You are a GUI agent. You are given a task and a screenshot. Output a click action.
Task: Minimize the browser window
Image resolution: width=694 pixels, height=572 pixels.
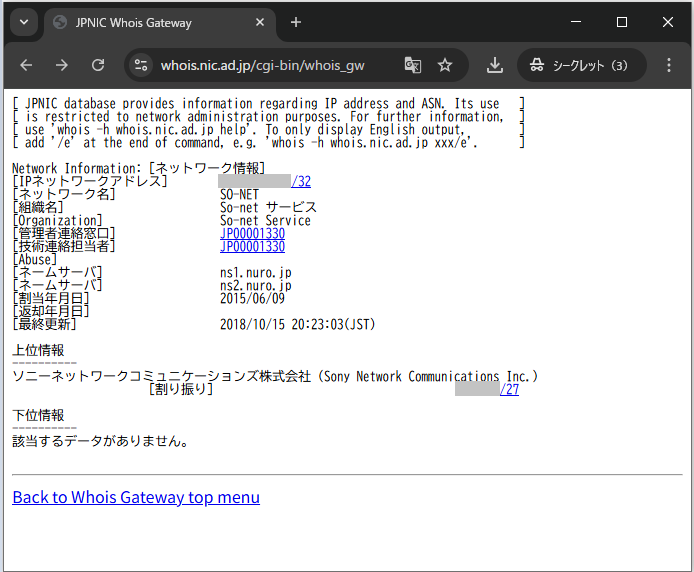(576, 22)
